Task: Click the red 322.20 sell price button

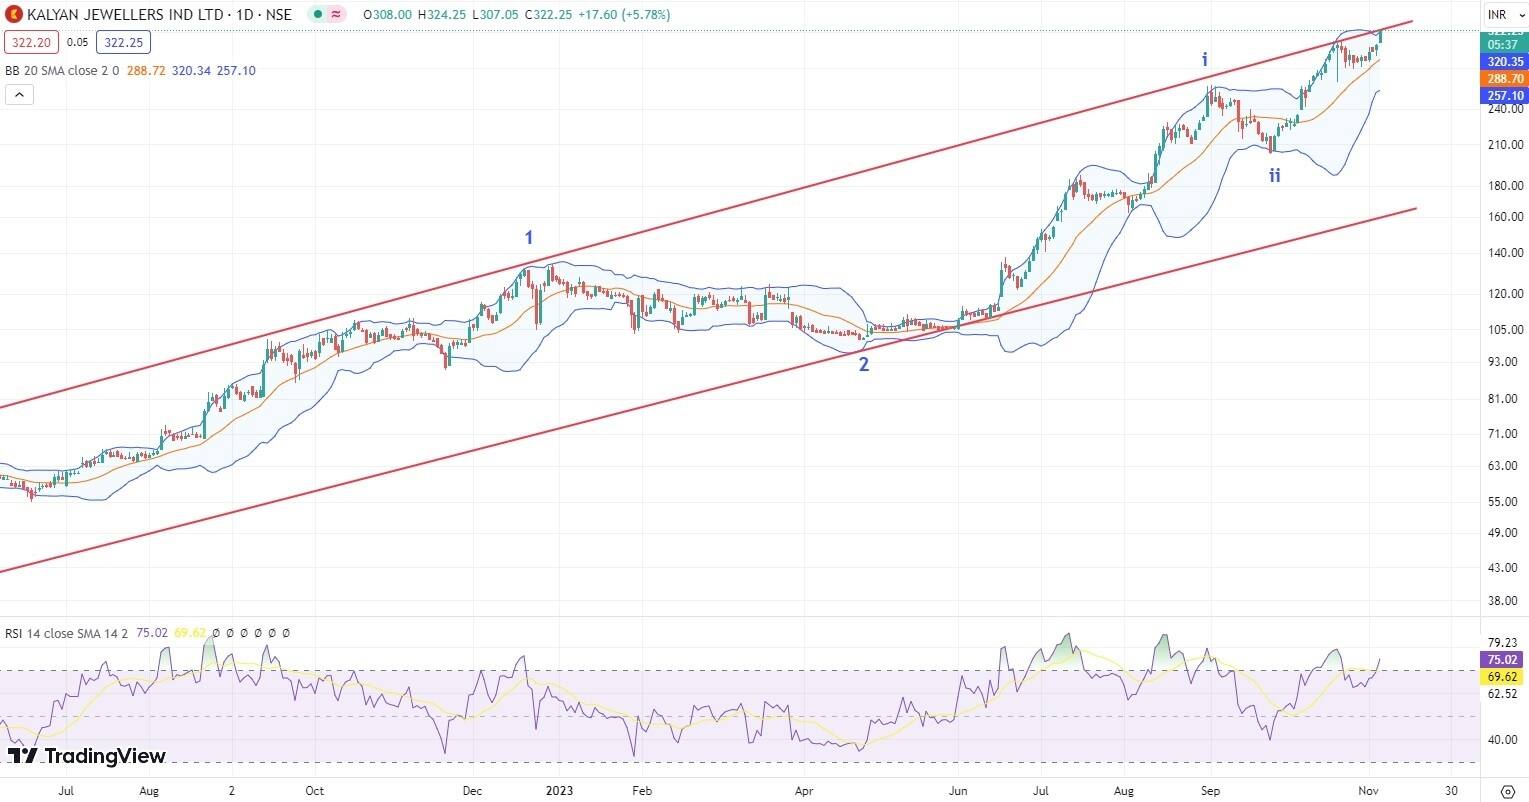Action: (x=32, y=43)
